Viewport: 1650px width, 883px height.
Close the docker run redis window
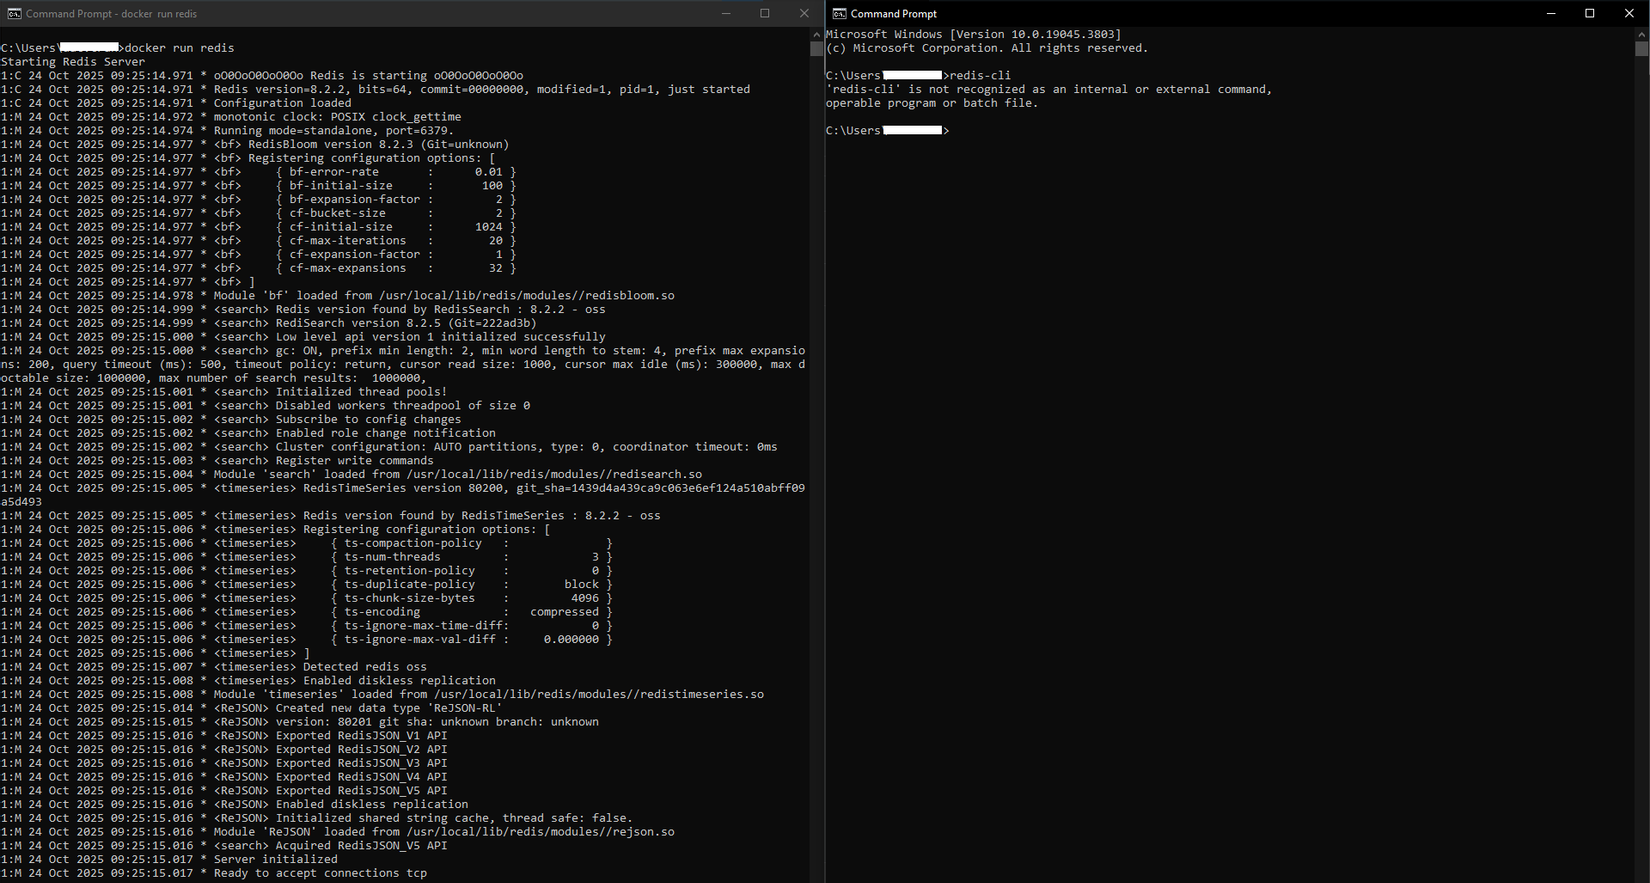[804, 14]
